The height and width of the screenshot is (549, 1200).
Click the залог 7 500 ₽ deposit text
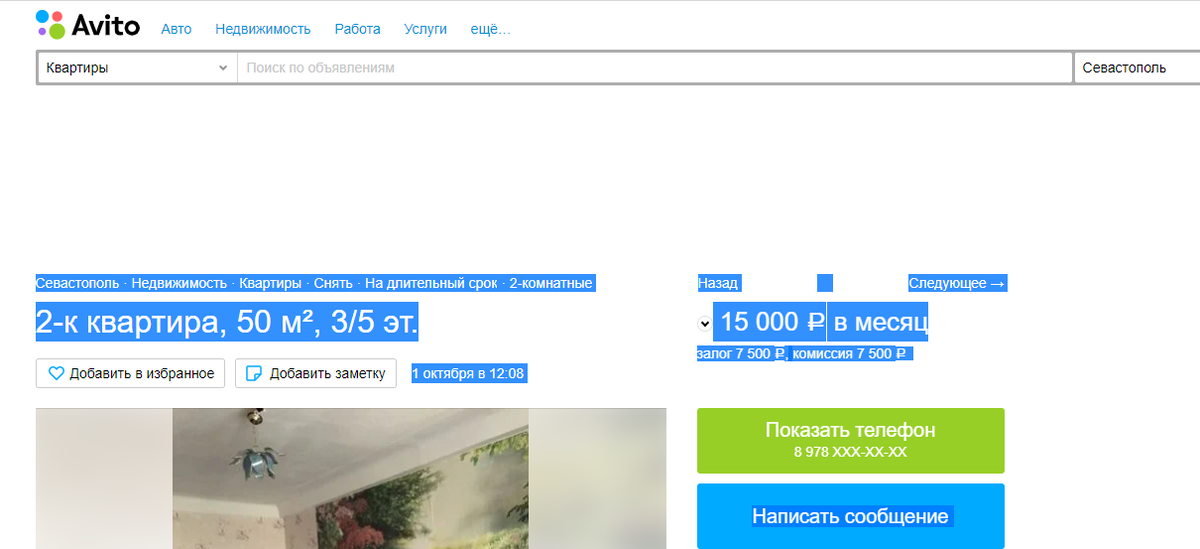742,353
